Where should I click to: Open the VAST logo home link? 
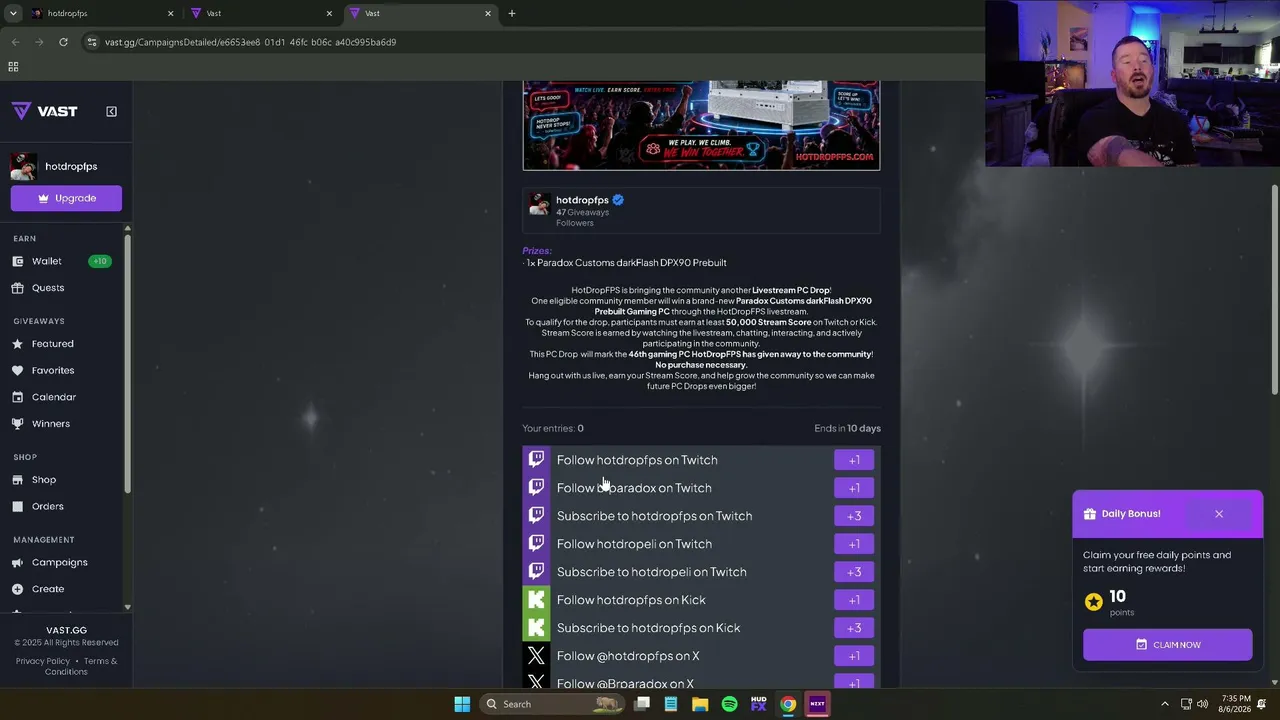click(44, 111)
